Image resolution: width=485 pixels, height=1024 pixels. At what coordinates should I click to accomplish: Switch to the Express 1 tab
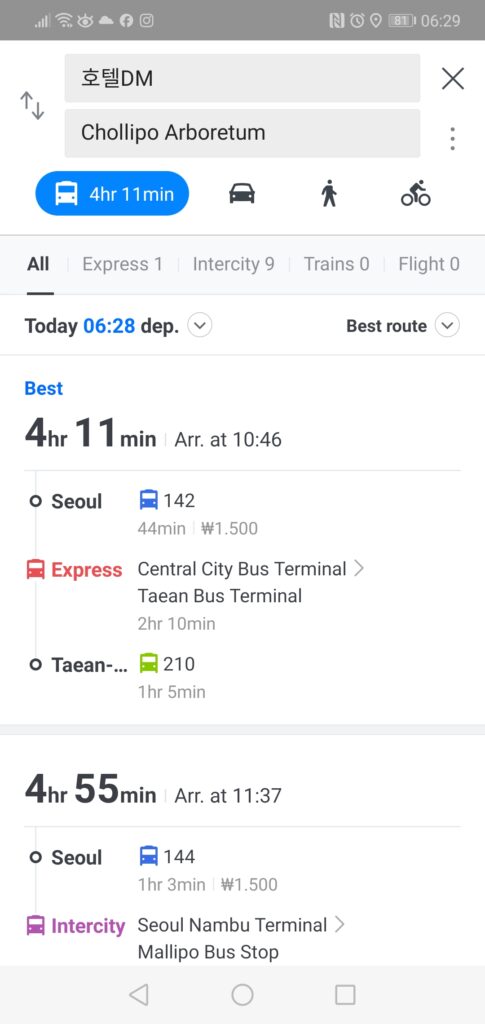click(122, 264)
